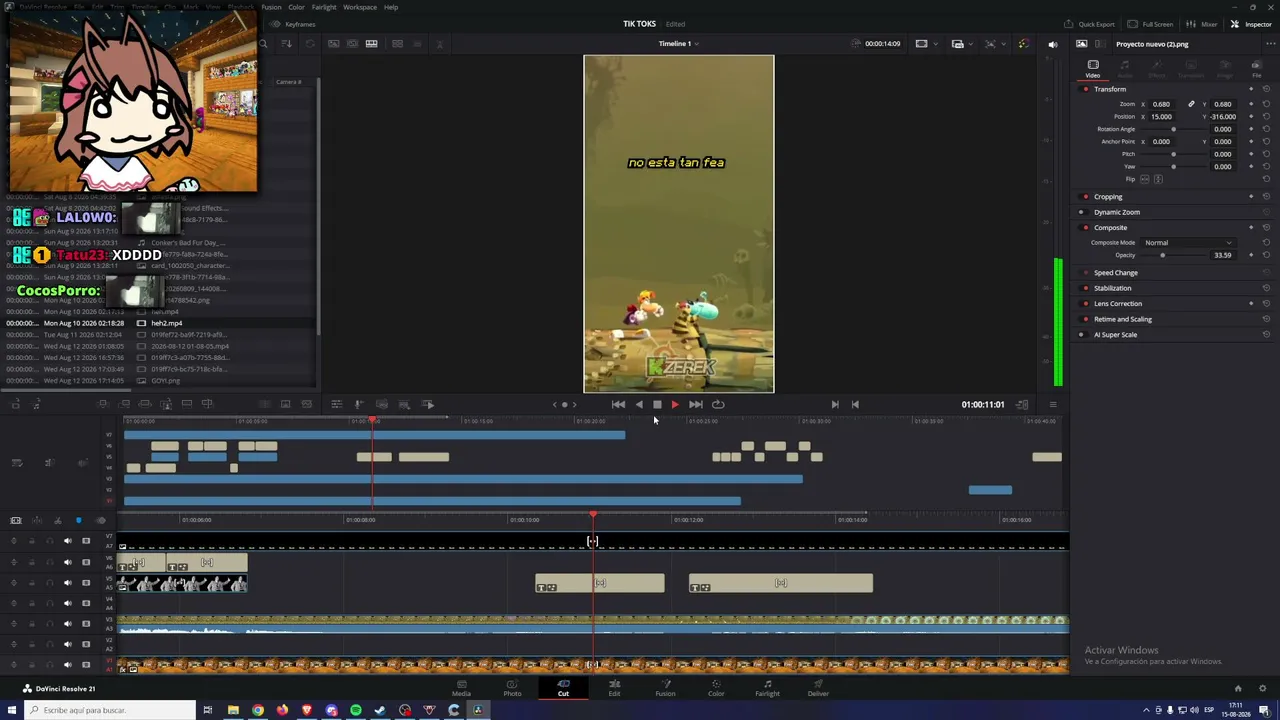Reset the Transform section
Viewport: 1280px width, 720px height.
1266,89
